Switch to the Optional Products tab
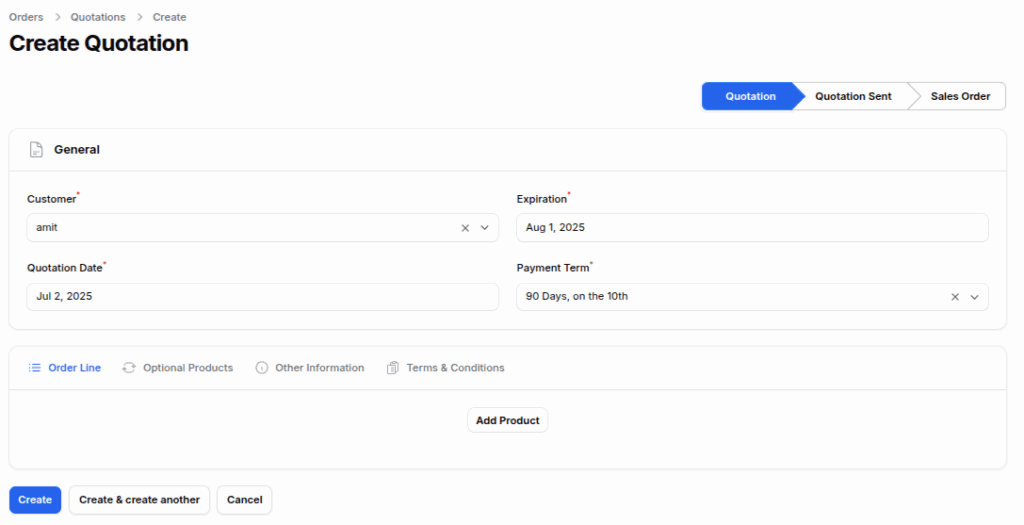This screenshot has height=525, width=1024. point(178,368)
